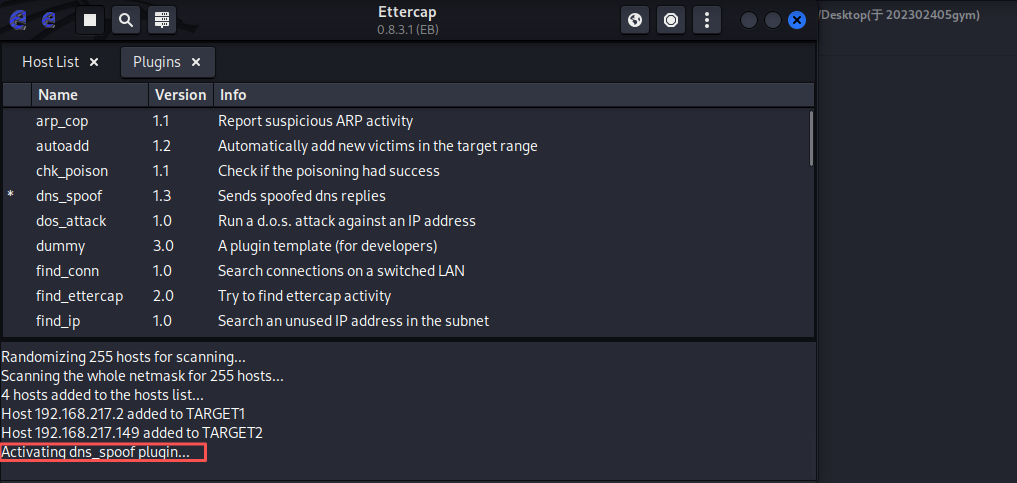Viewport: 1017px width, 483px height.
Task: Sort plugins by Name column header
Action: (58, 95)
